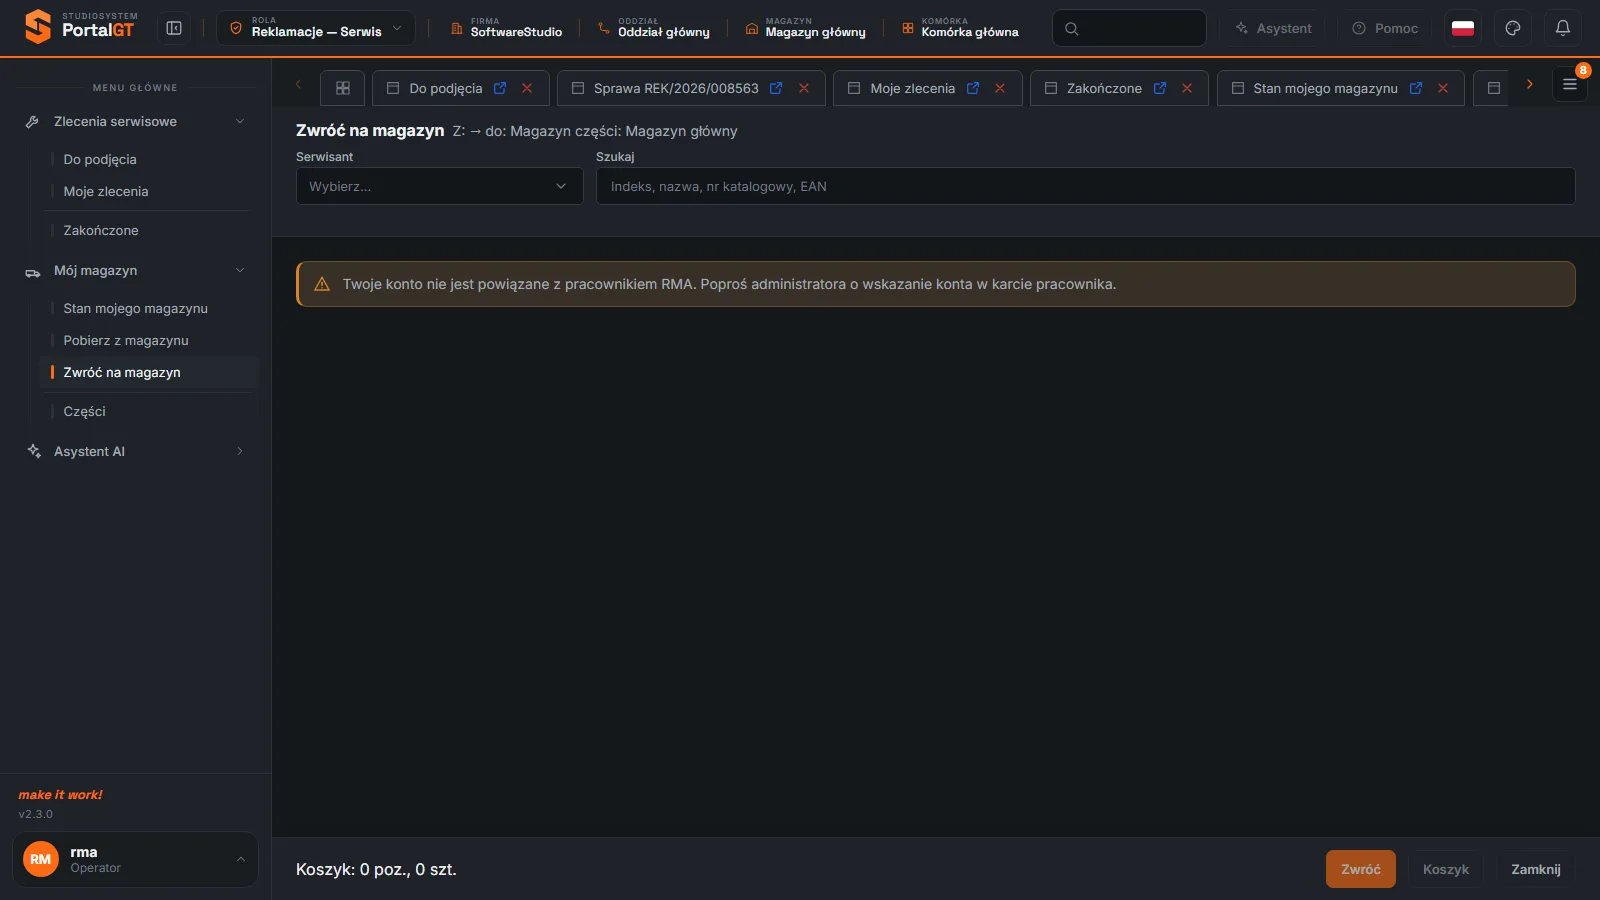Click the global search box in header
This screenshot has height=900, width=1600.
point(1129,28)
